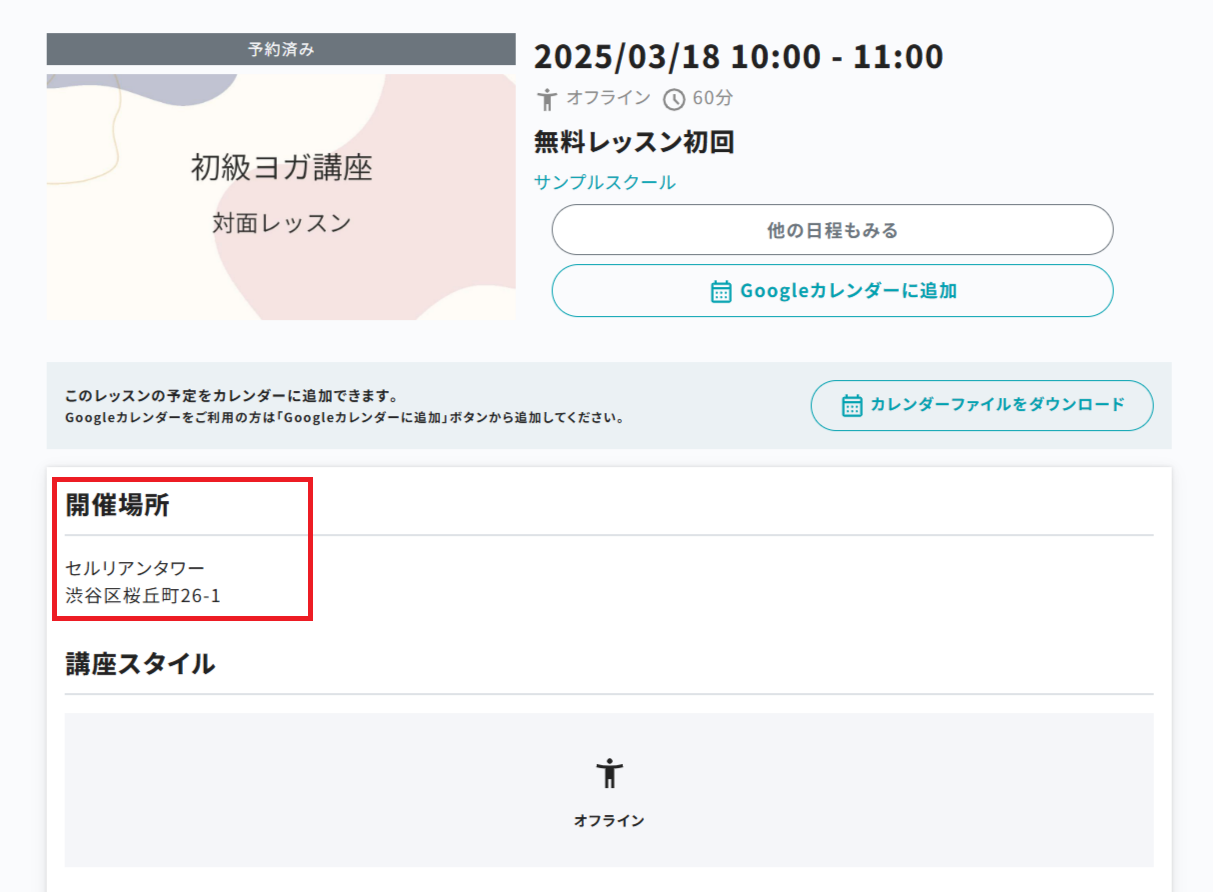Add lesson via Googleカレンダーに追加 text

coord(848,291)
